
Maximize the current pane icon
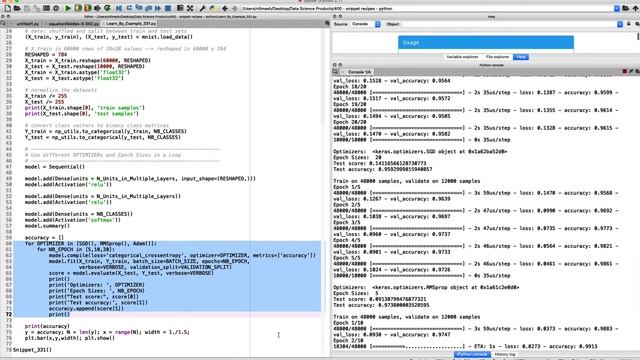(x=180, y=8)
